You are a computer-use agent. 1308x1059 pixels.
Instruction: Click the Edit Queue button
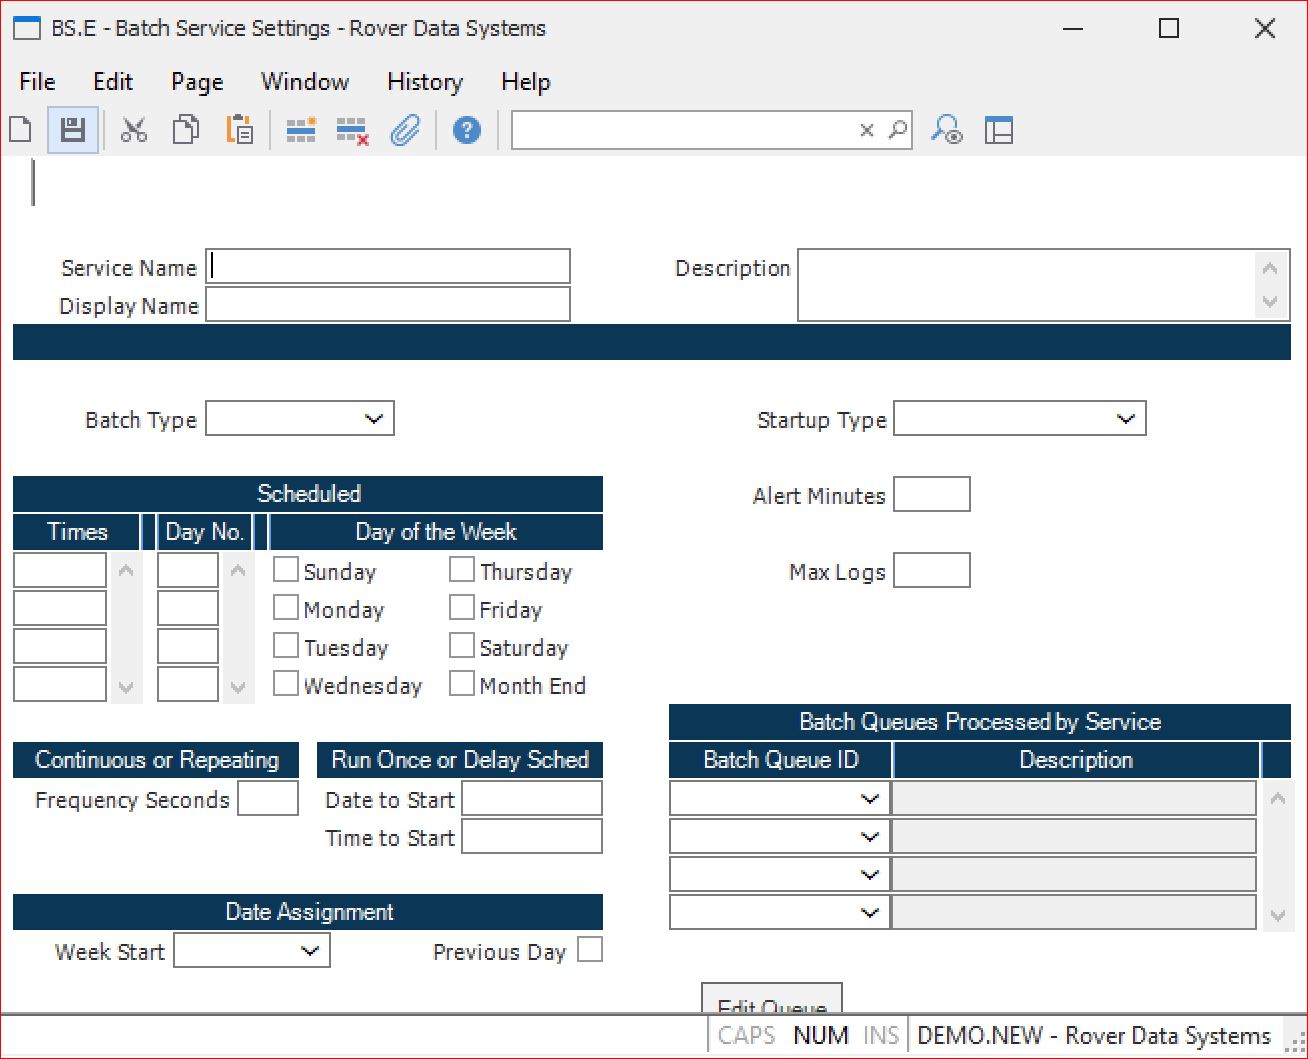point(771,1000)
